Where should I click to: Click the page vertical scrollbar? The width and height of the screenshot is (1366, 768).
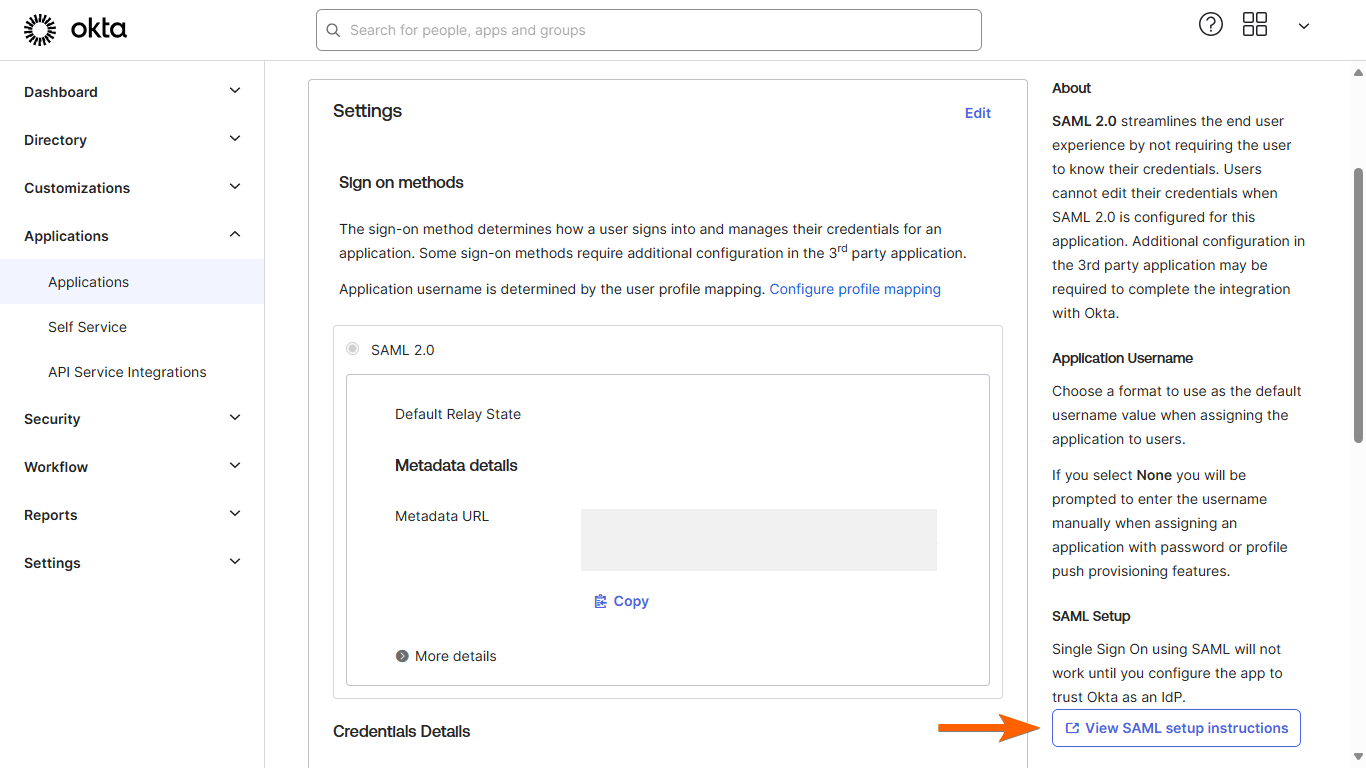pos(1358,300)
